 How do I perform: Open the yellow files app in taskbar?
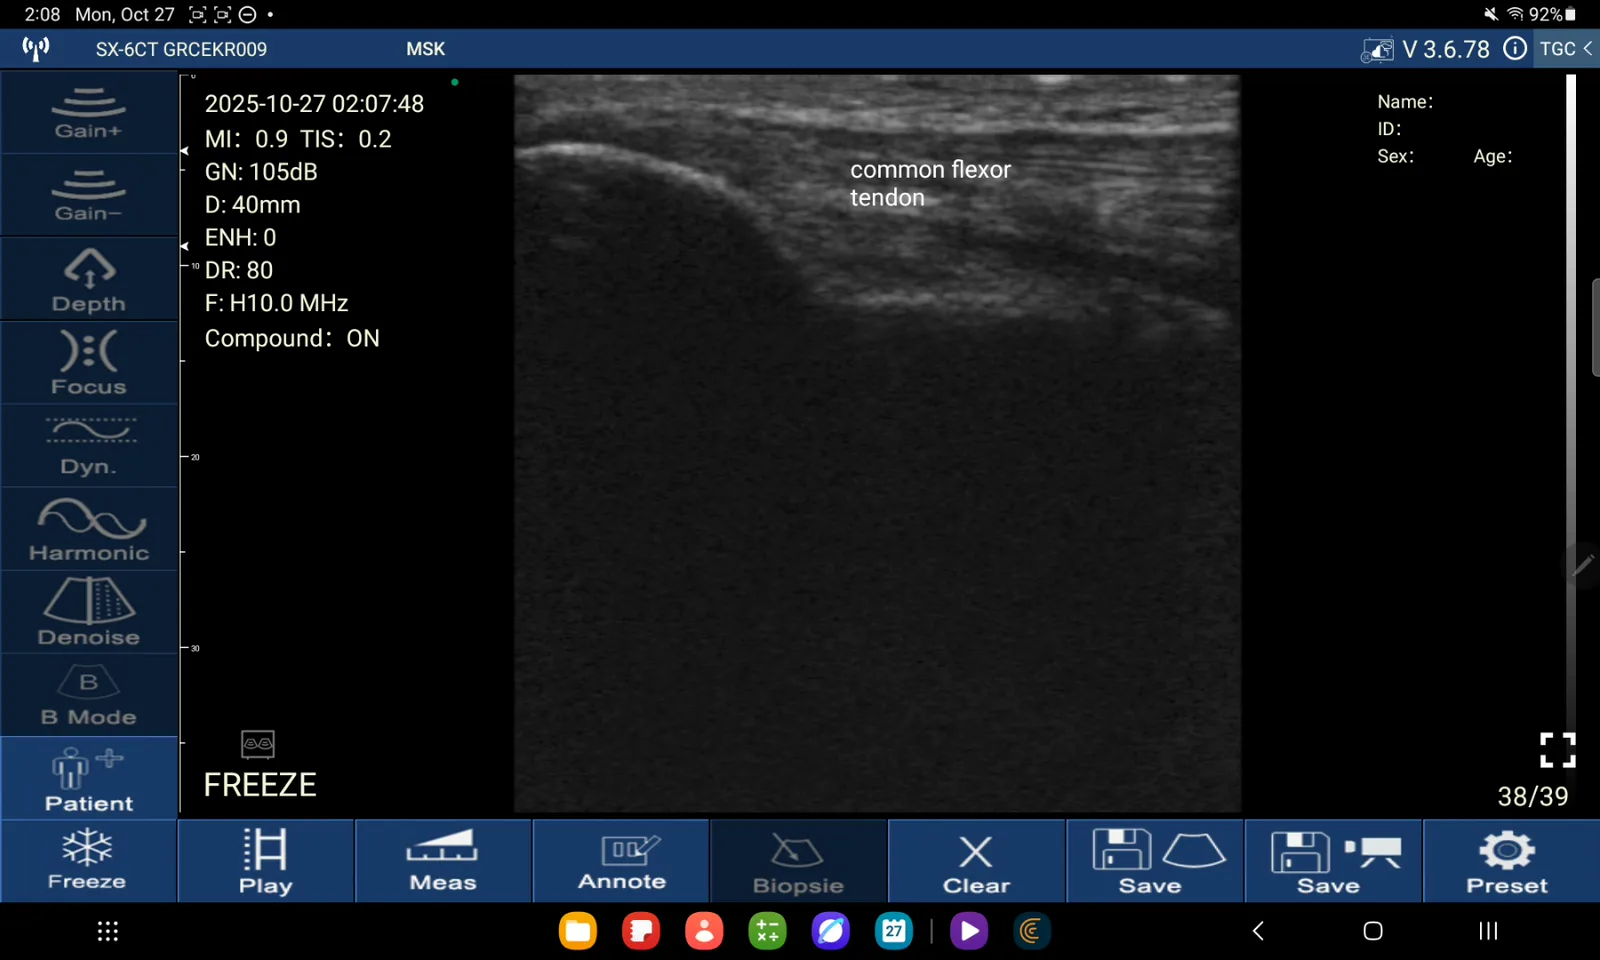578,931
